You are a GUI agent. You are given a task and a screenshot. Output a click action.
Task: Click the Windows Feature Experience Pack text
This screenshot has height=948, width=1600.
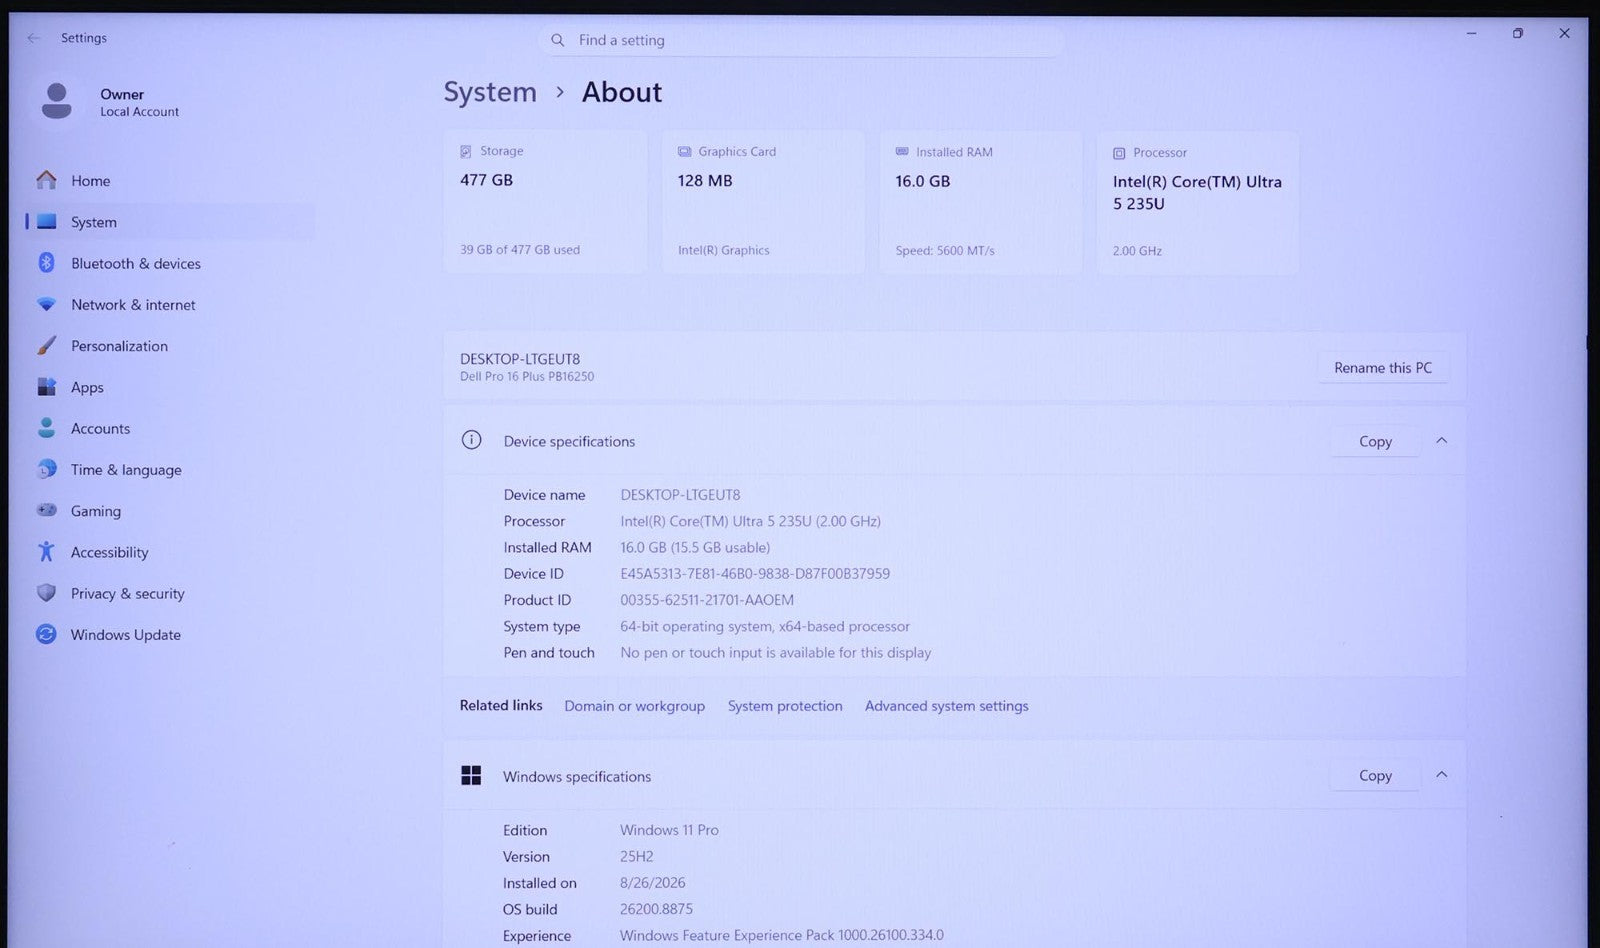781,936
